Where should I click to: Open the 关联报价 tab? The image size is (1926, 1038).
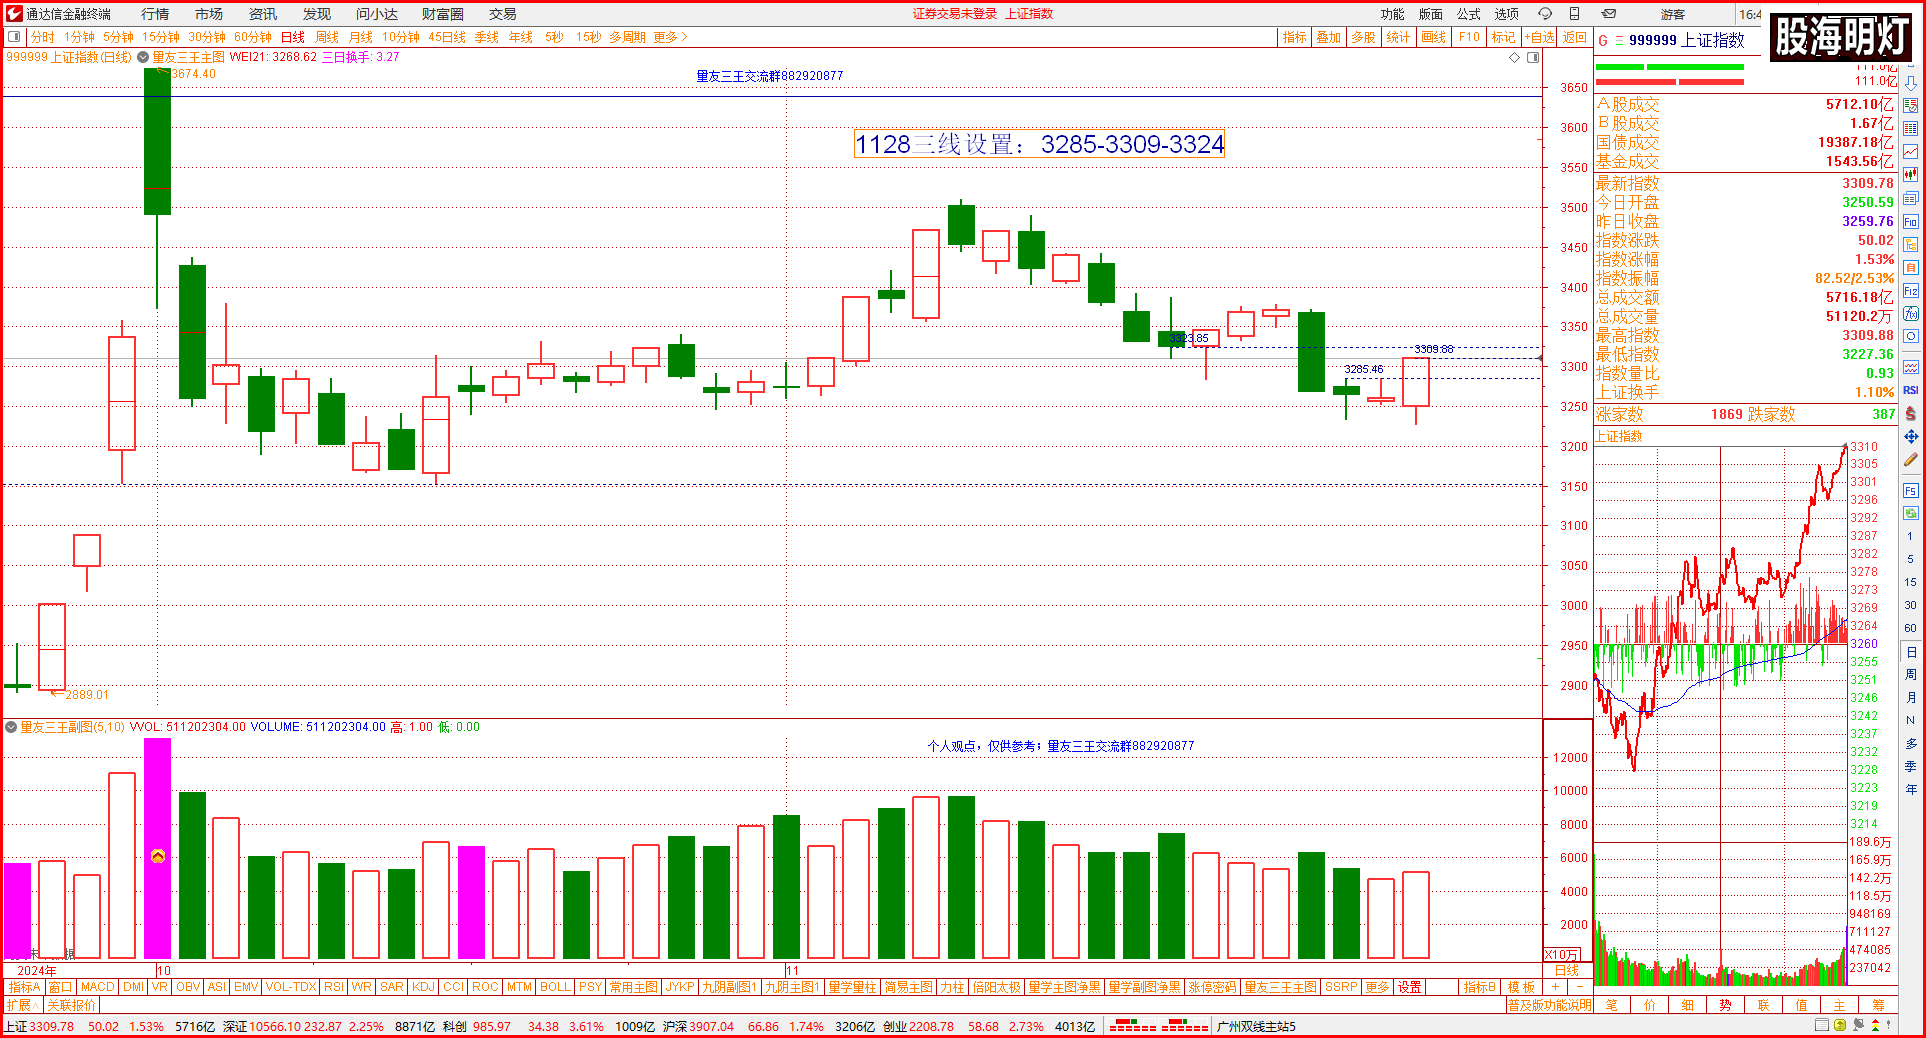coord(71,1004)
